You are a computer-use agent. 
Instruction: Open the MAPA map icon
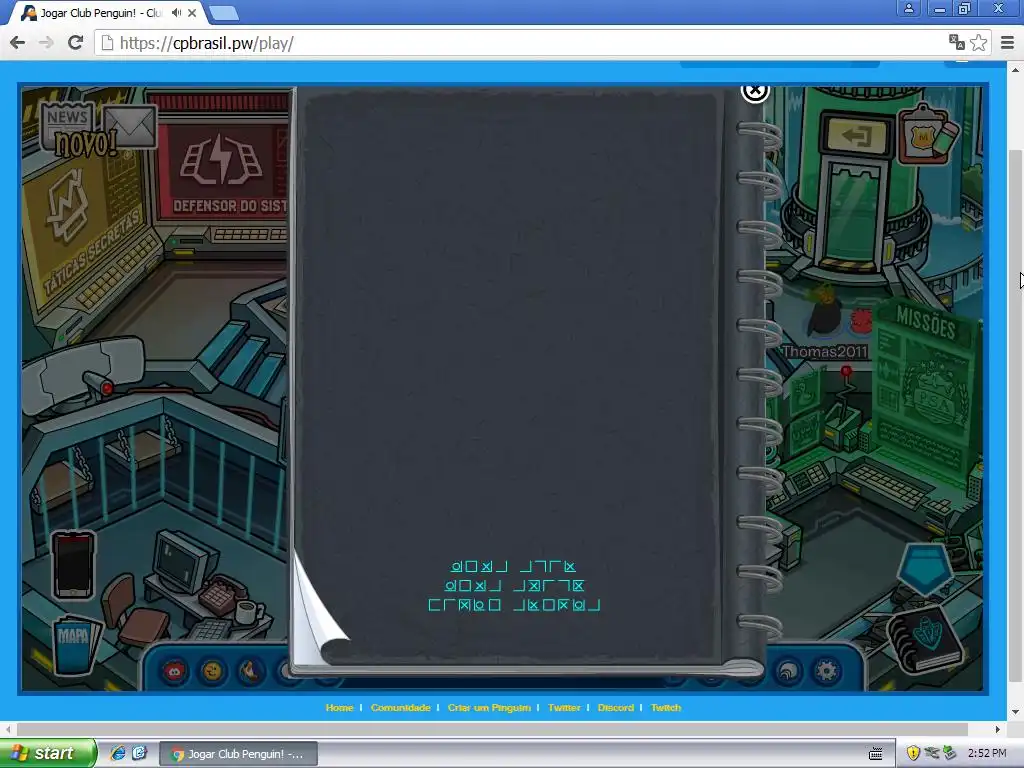pos(75,645)
